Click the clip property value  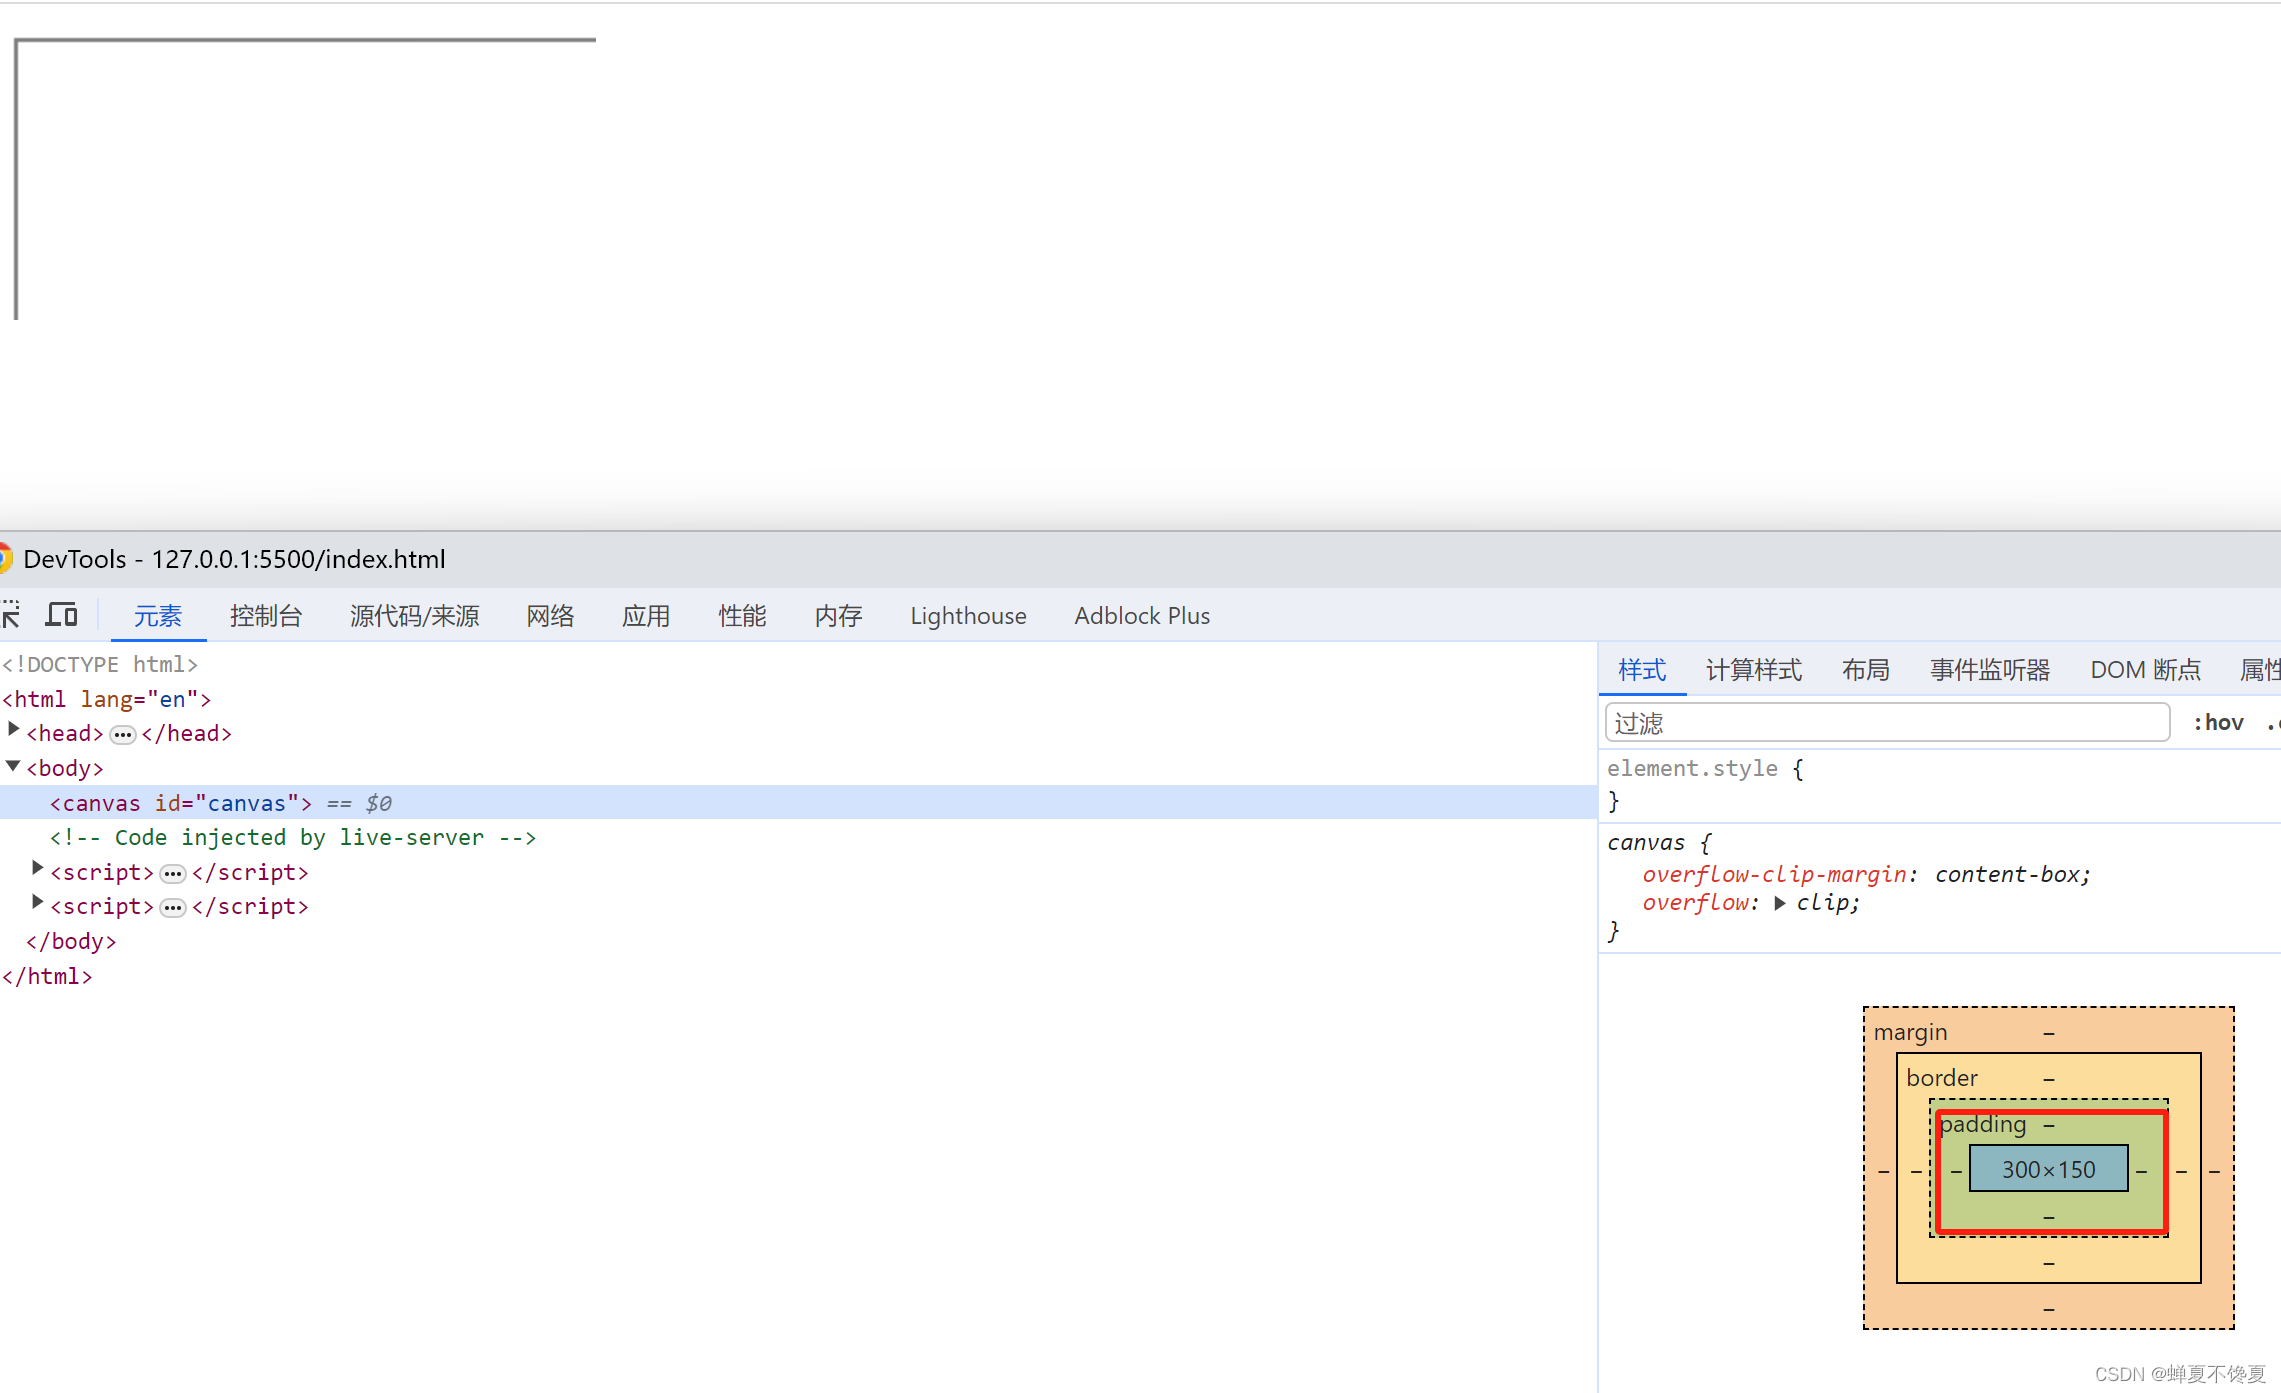[x=1823, y=903]
